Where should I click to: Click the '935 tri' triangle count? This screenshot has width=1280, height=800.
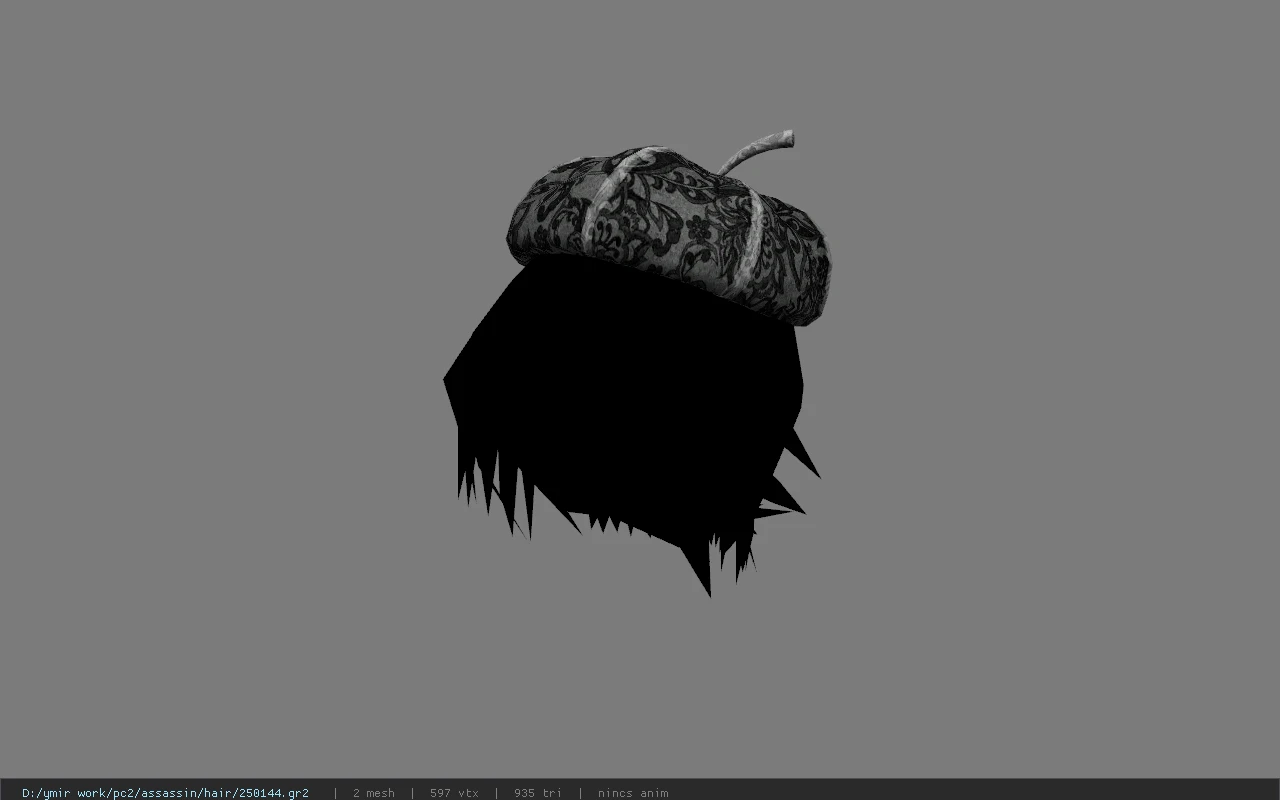click(x=538, y=793)
